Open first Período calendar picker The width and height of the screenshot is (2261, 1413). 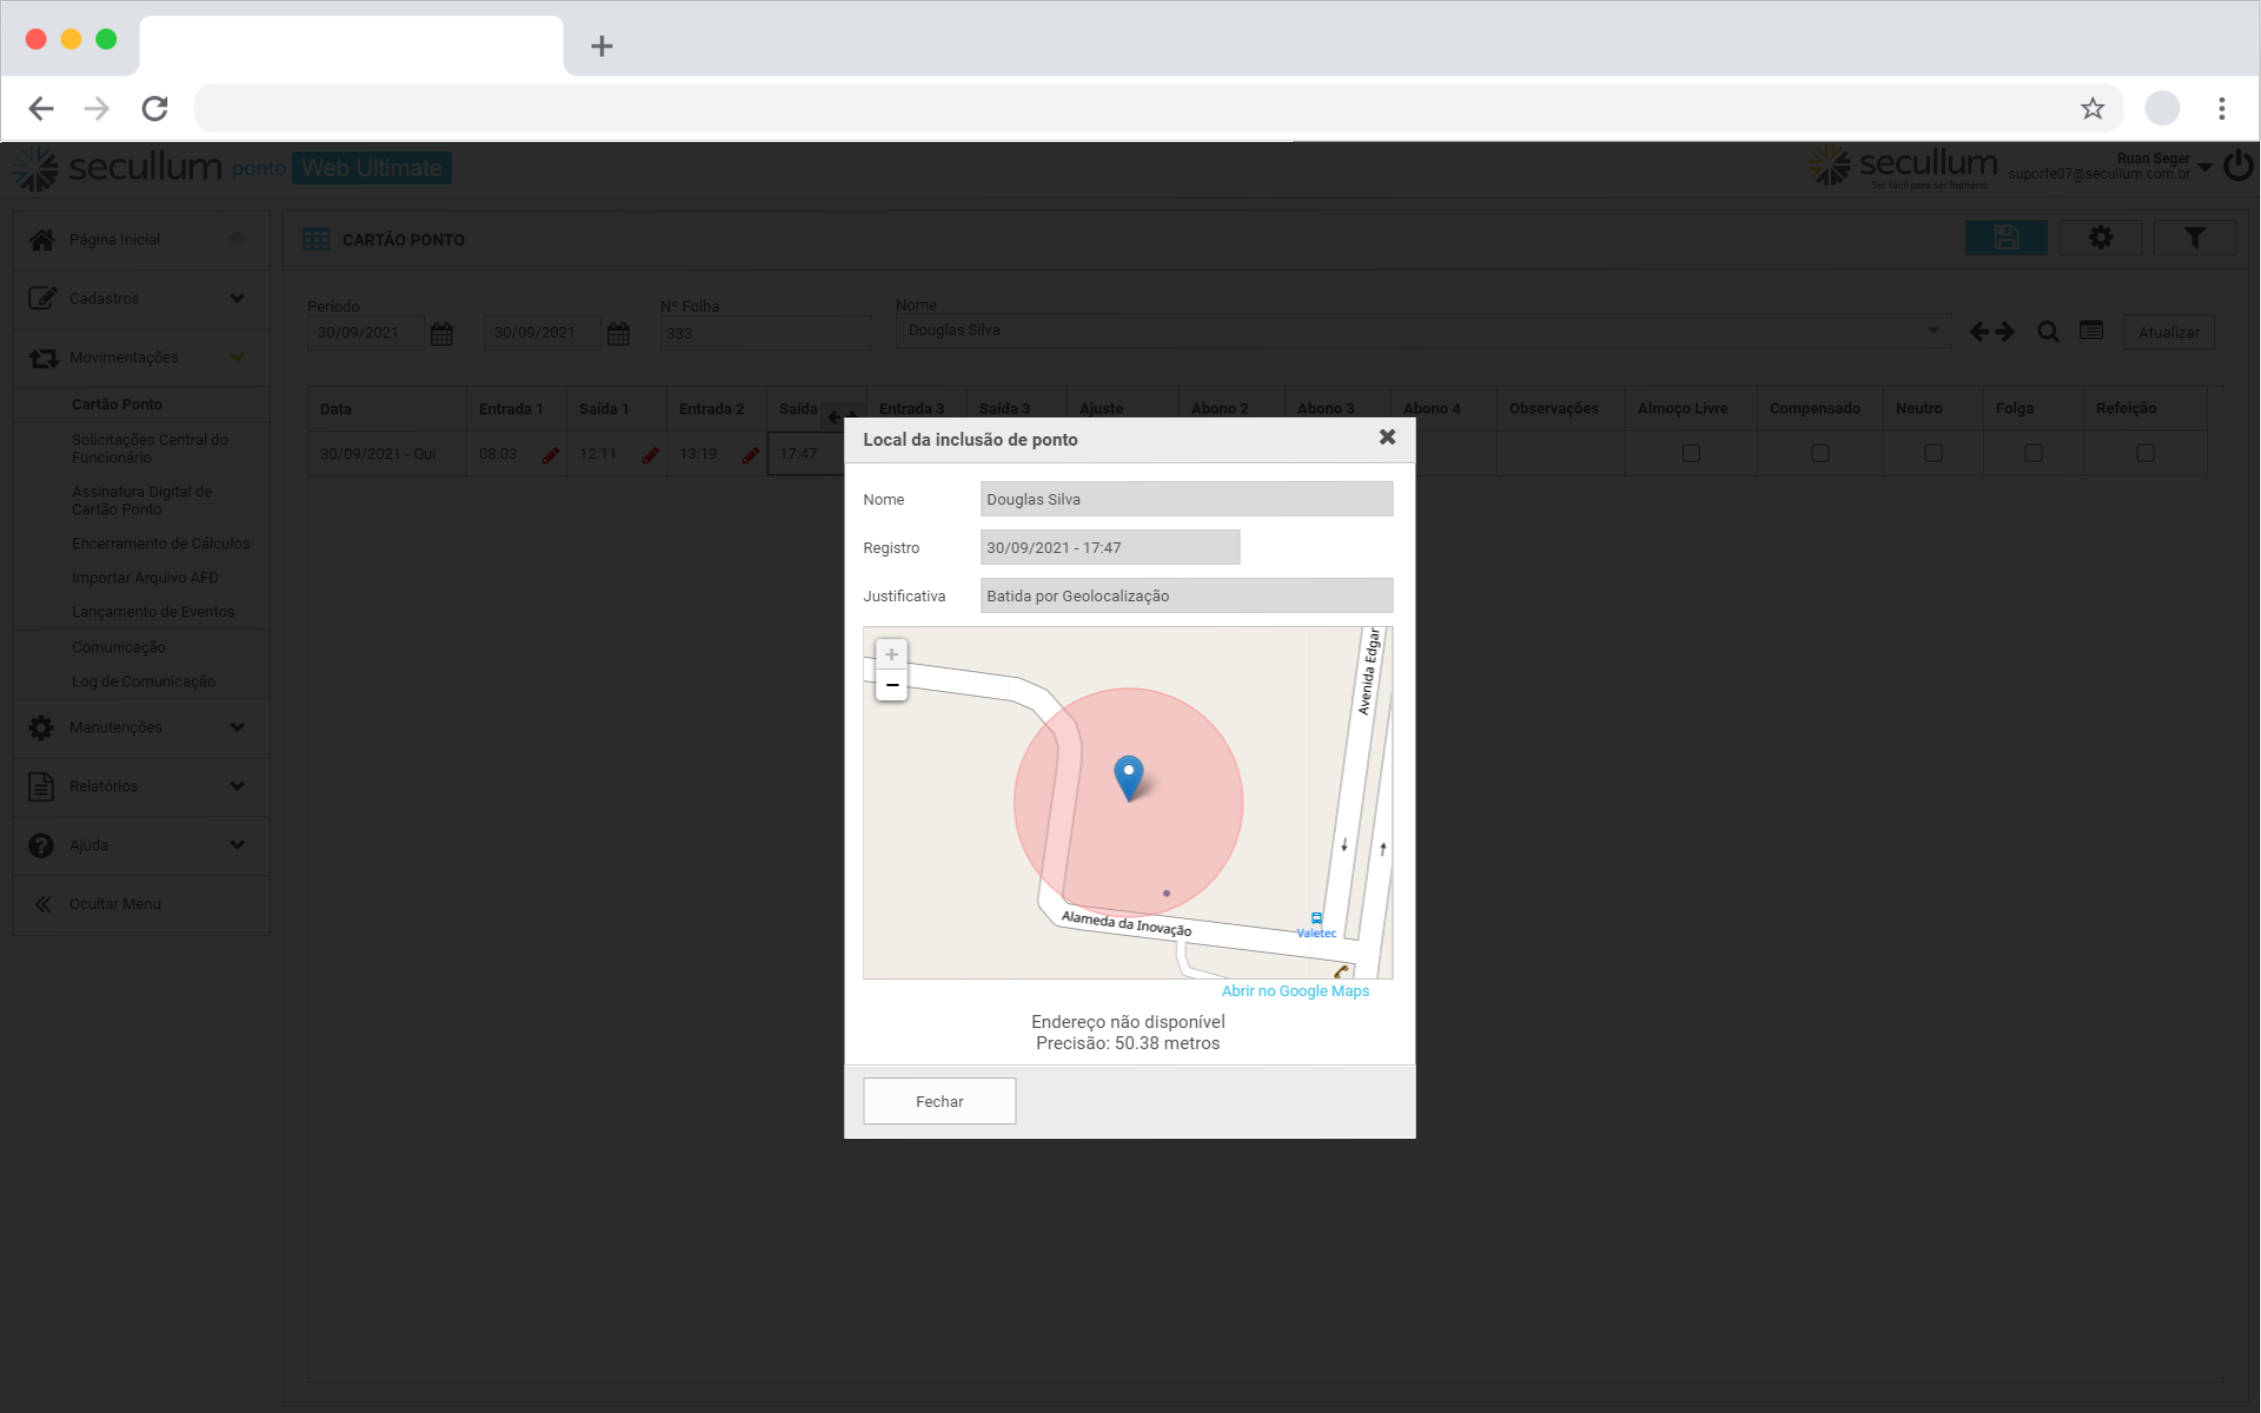441,334
